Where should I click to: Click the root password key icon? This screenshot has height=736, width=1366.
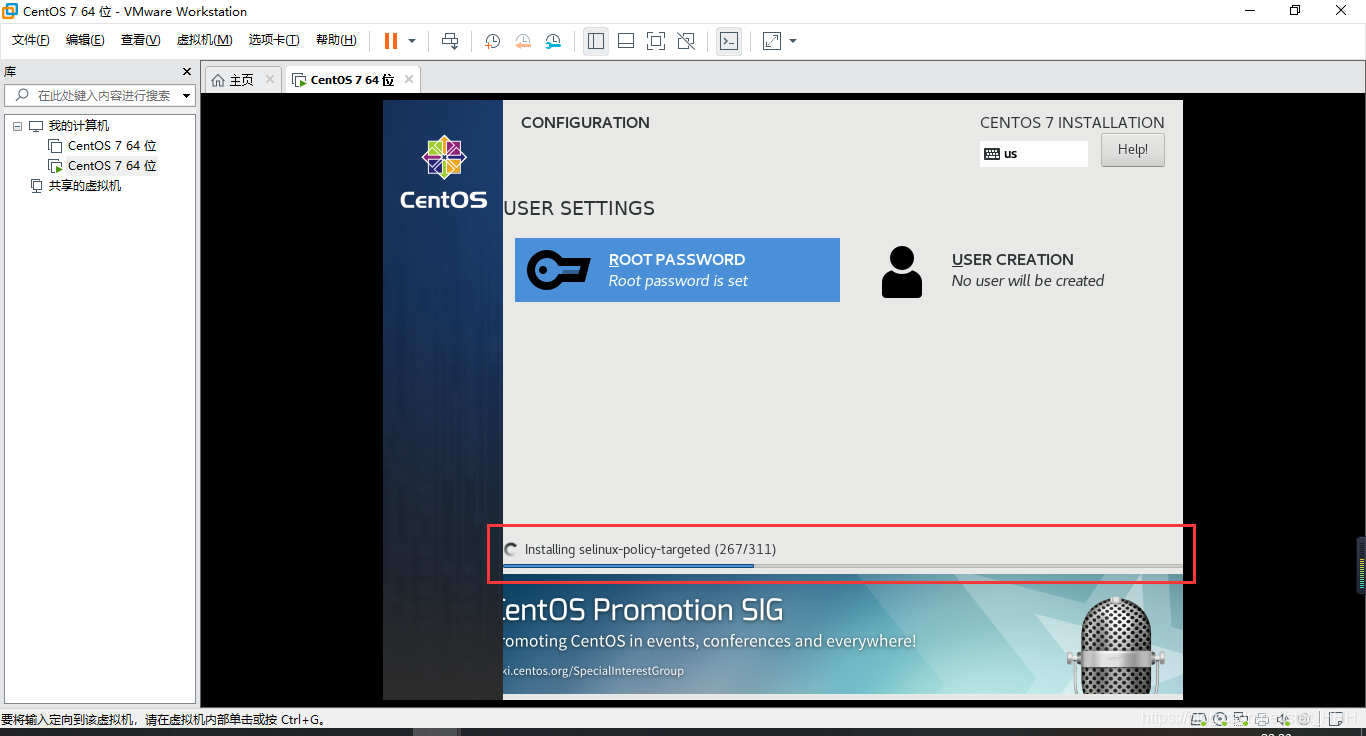[x=558, y=270]
